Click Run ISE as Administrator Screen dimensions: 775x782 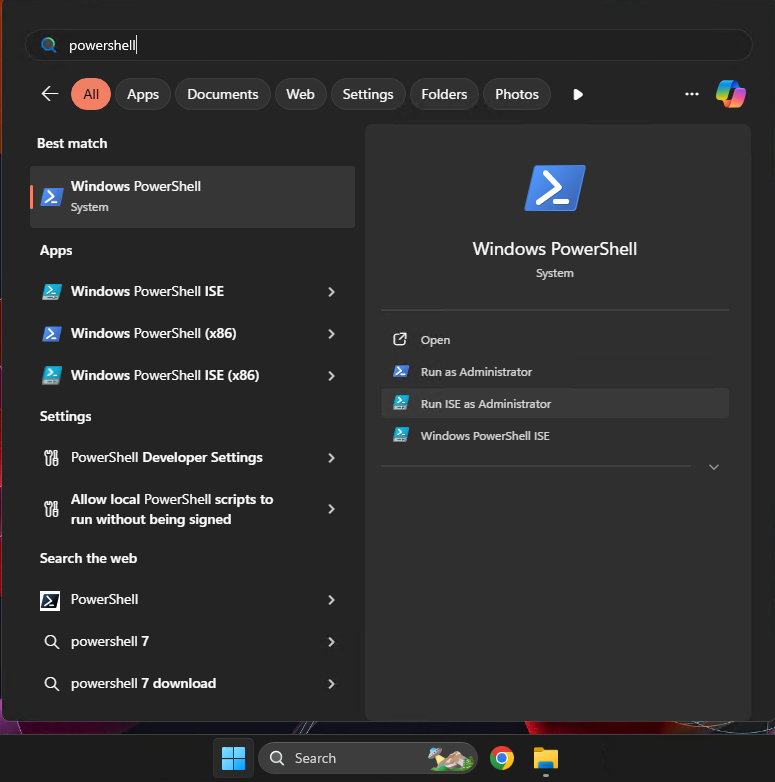click(x=485, y=404)
